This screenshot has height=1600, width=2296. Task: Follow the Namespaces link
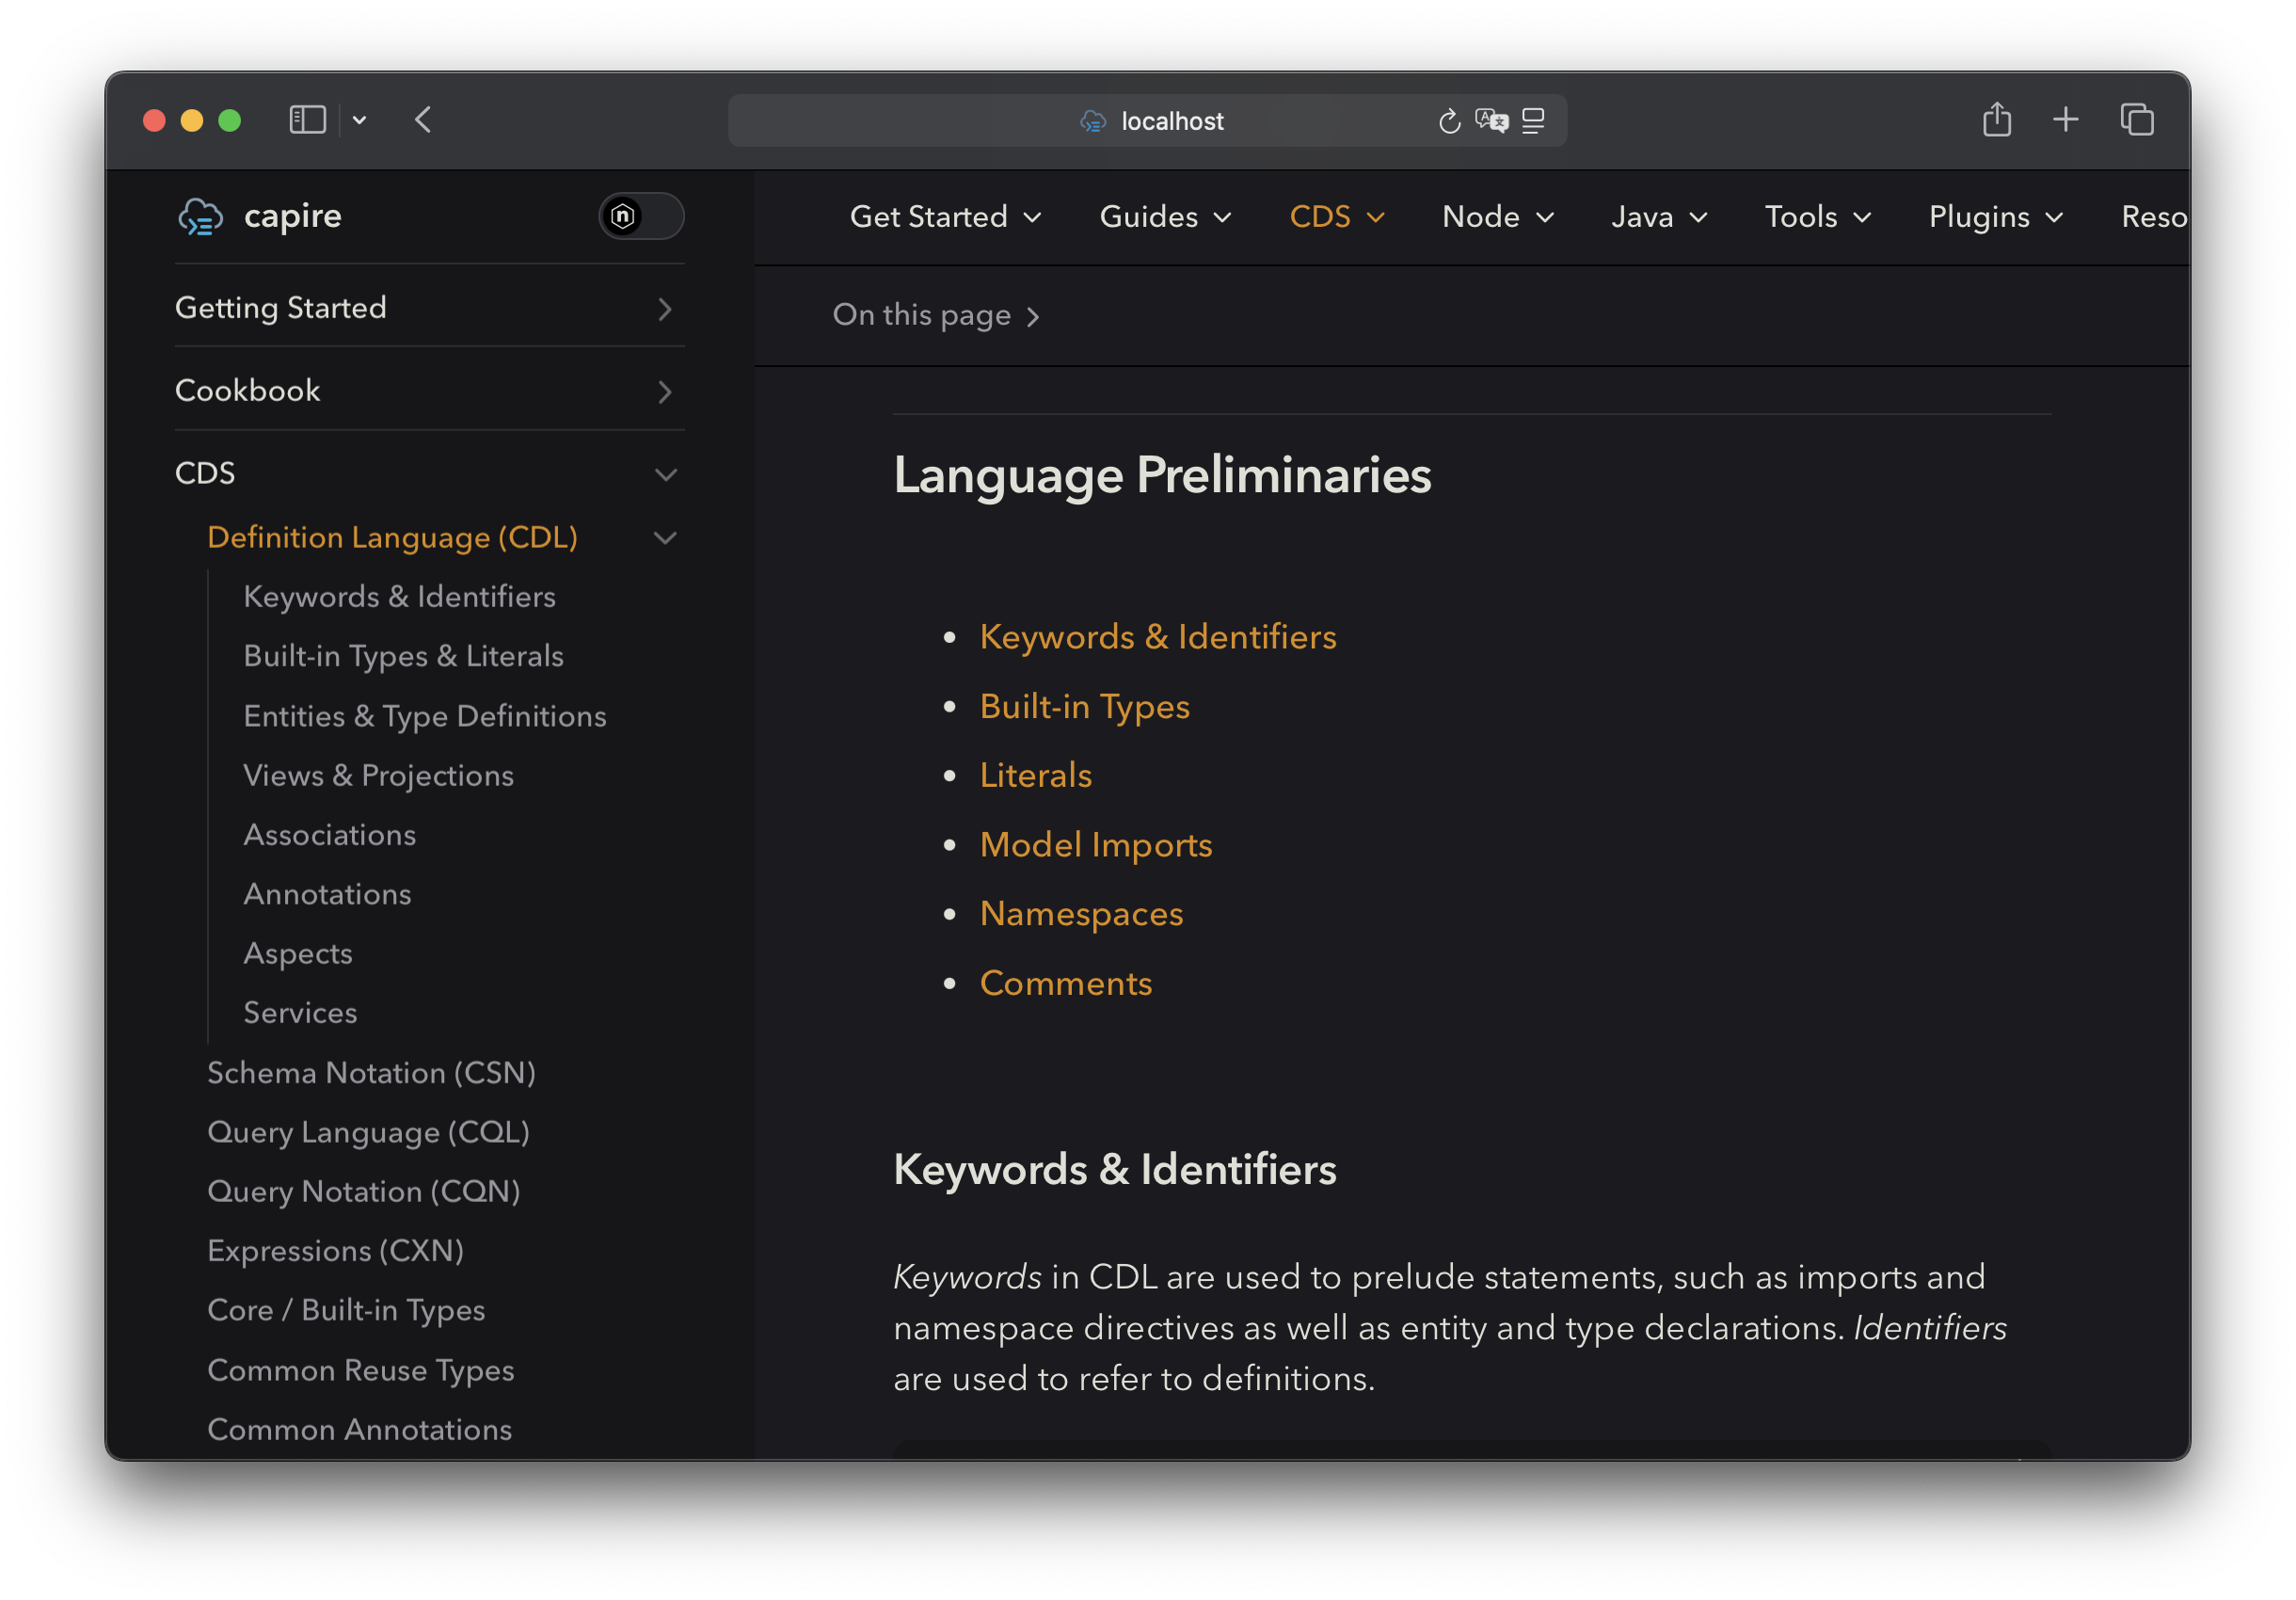pyautogui.click(x=1081, y=914)
